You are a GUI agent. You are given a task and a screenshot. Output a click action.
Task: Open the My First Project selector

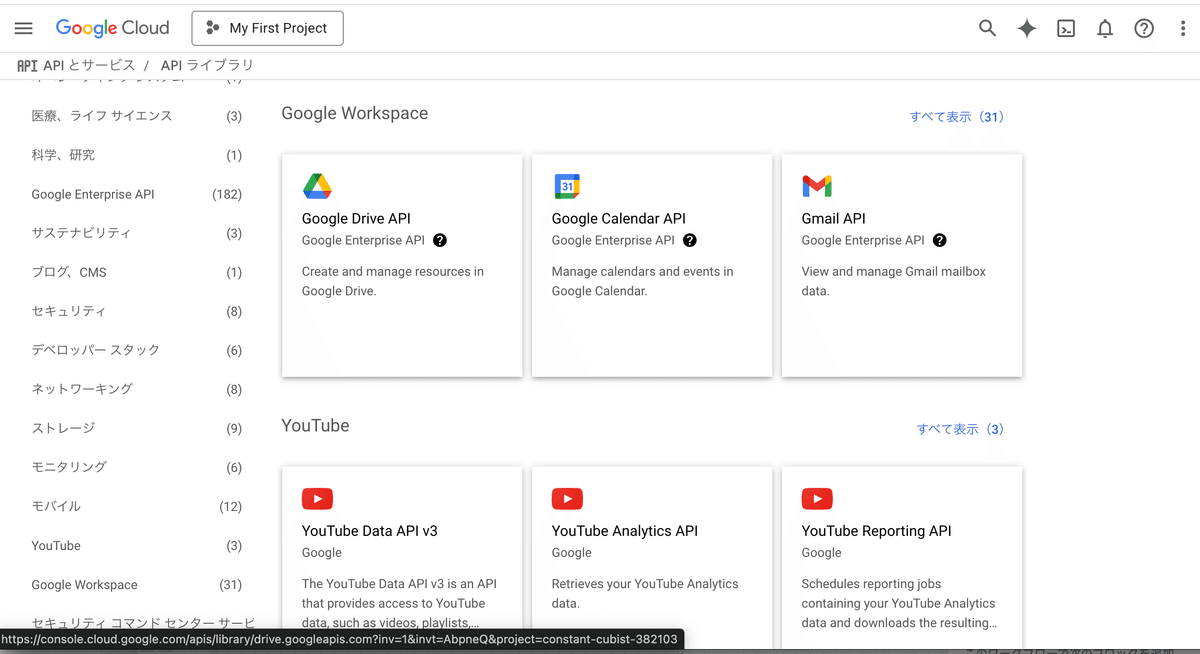[x=267, y=28]
